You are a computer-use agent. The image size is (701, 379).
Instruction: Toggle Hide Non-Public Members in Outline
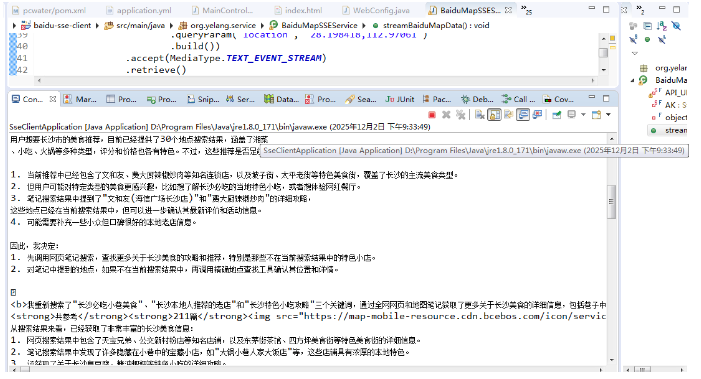click(x=647, y=40)
